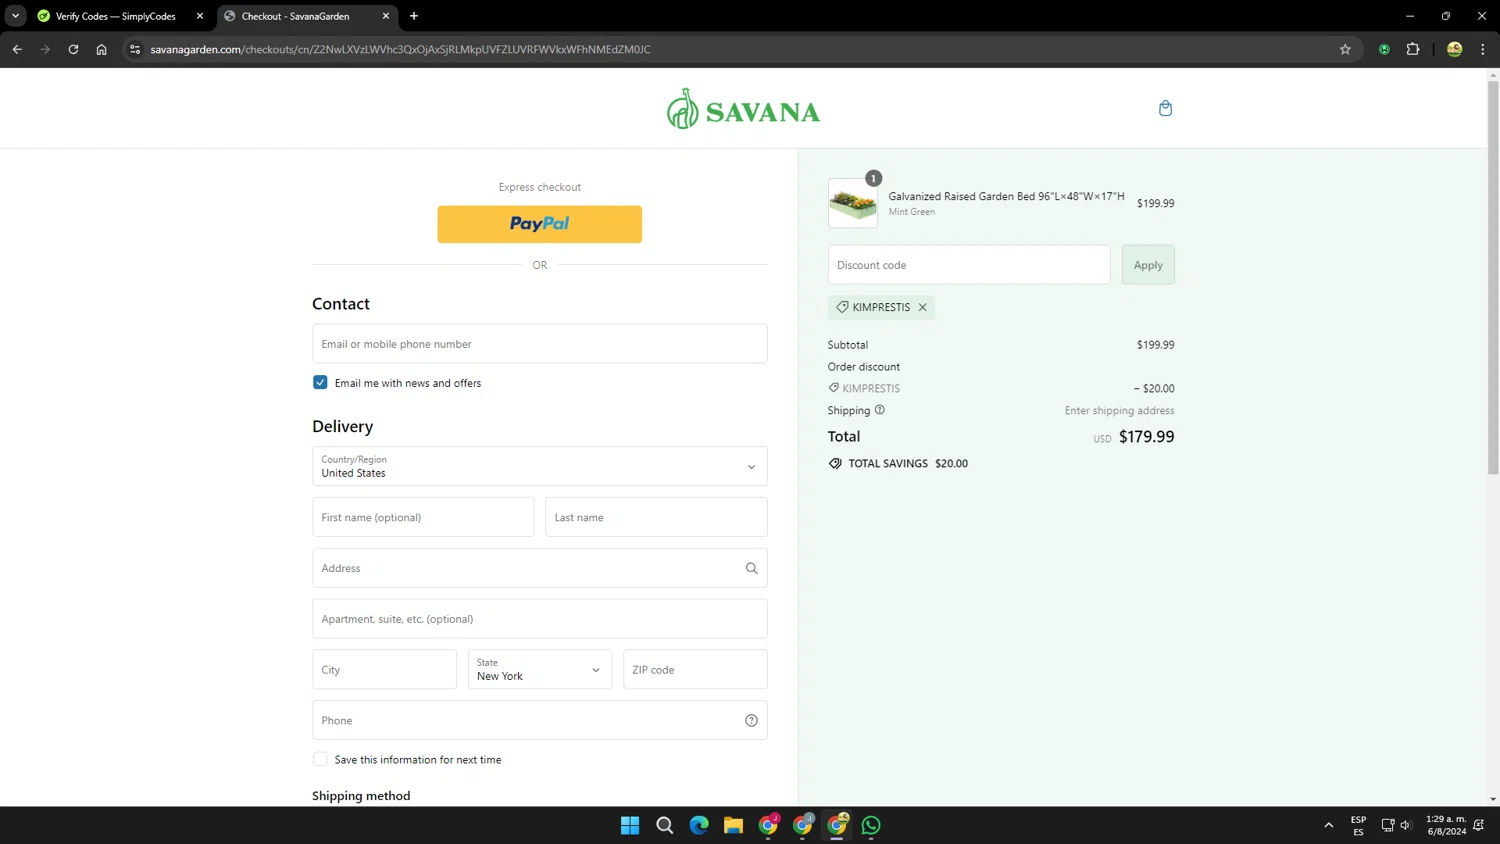Screen dimensions: 1500x844
Task: Click the Subtotal $199.99 value
Action: 1155,345
